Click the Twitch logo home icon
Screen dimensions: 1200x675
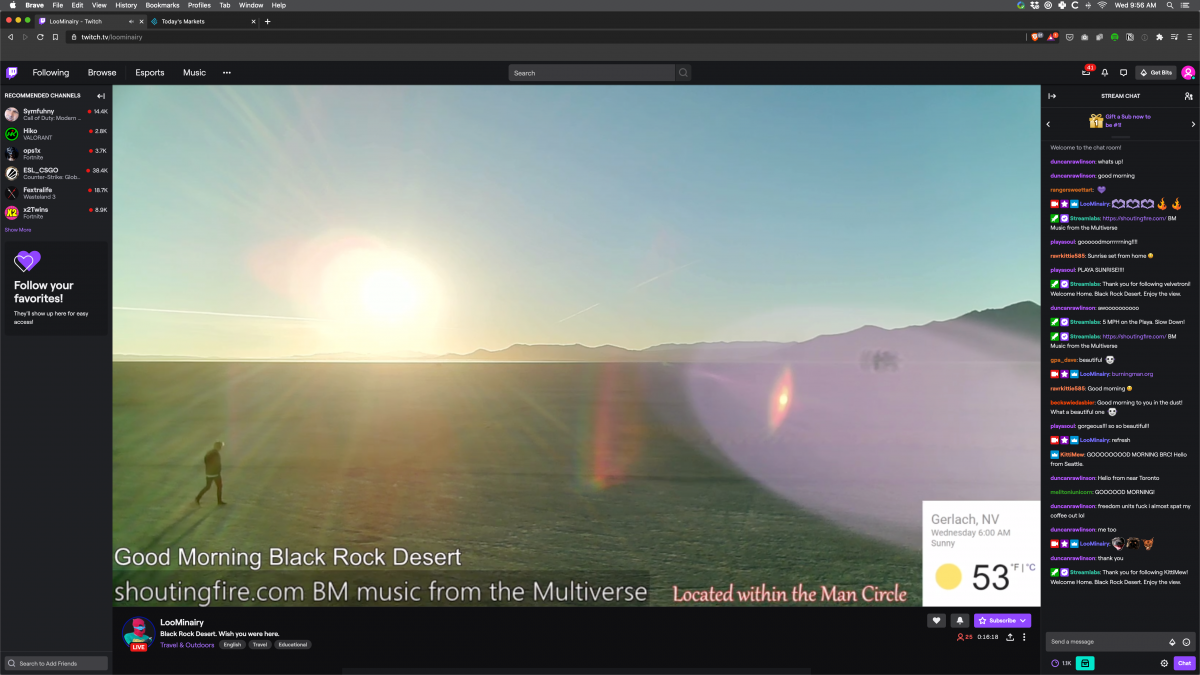(x=12, y=72)
